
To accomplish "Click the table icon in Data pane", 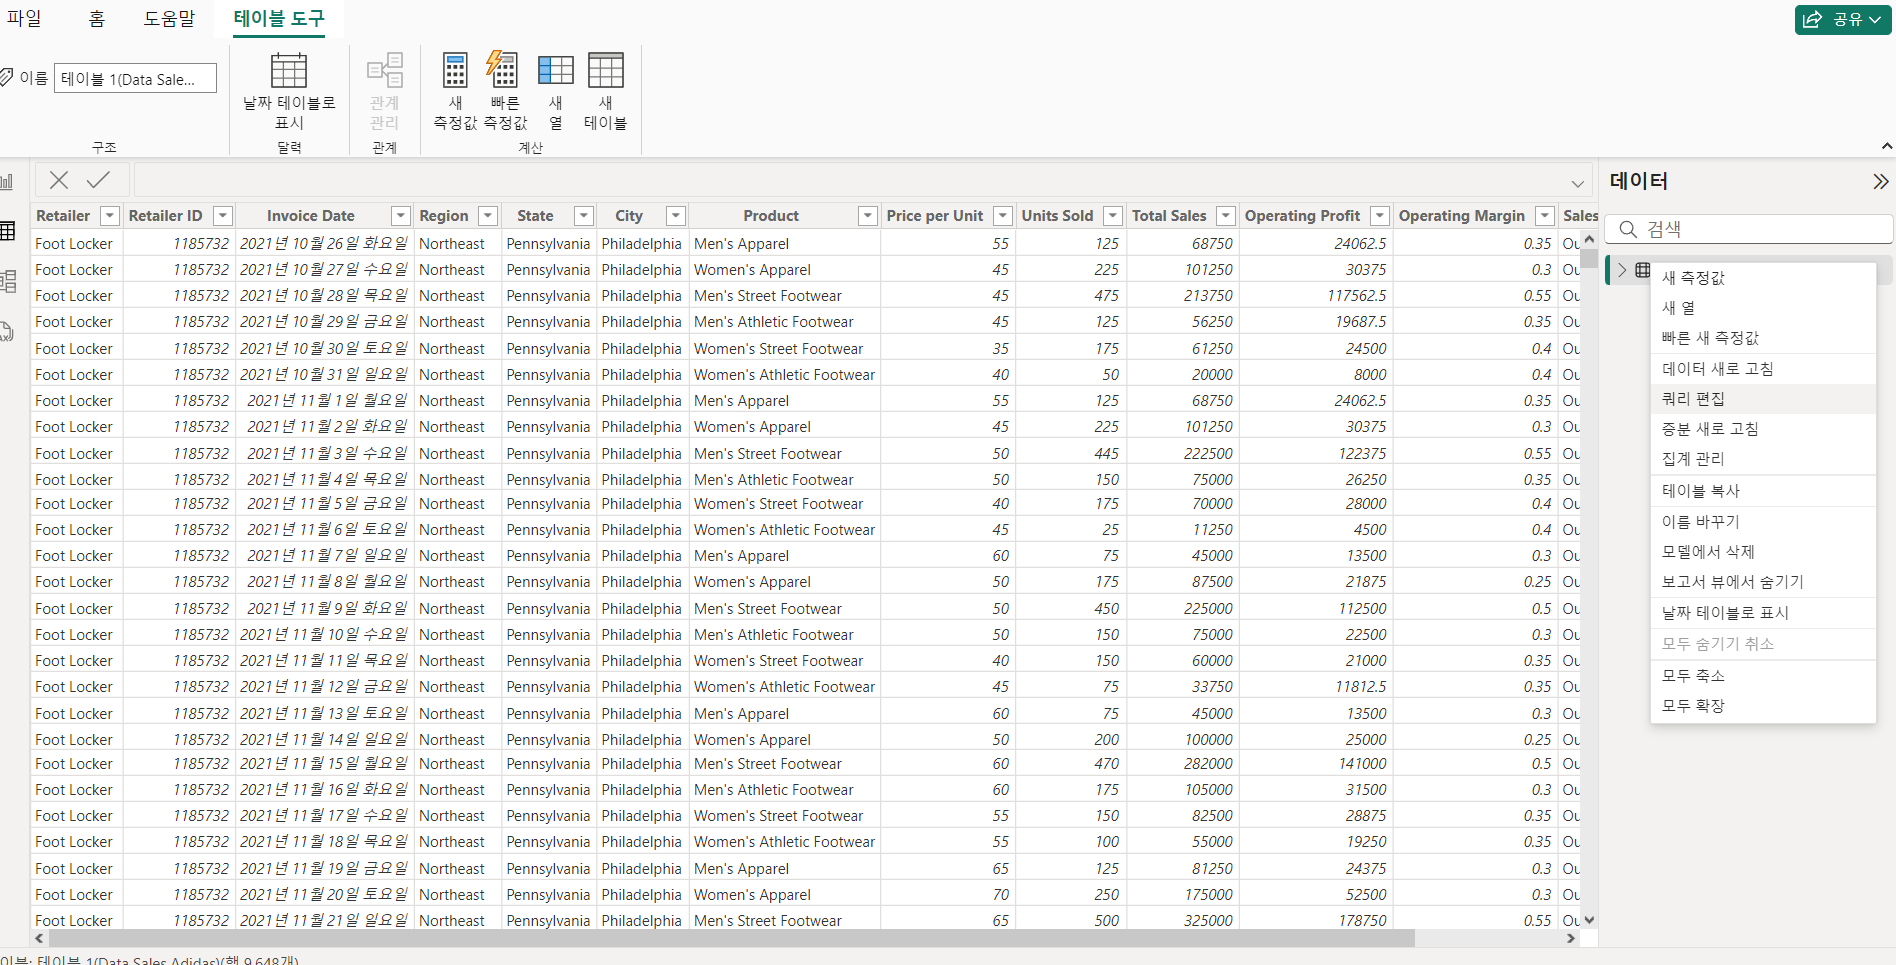I will click(1642, 270).
